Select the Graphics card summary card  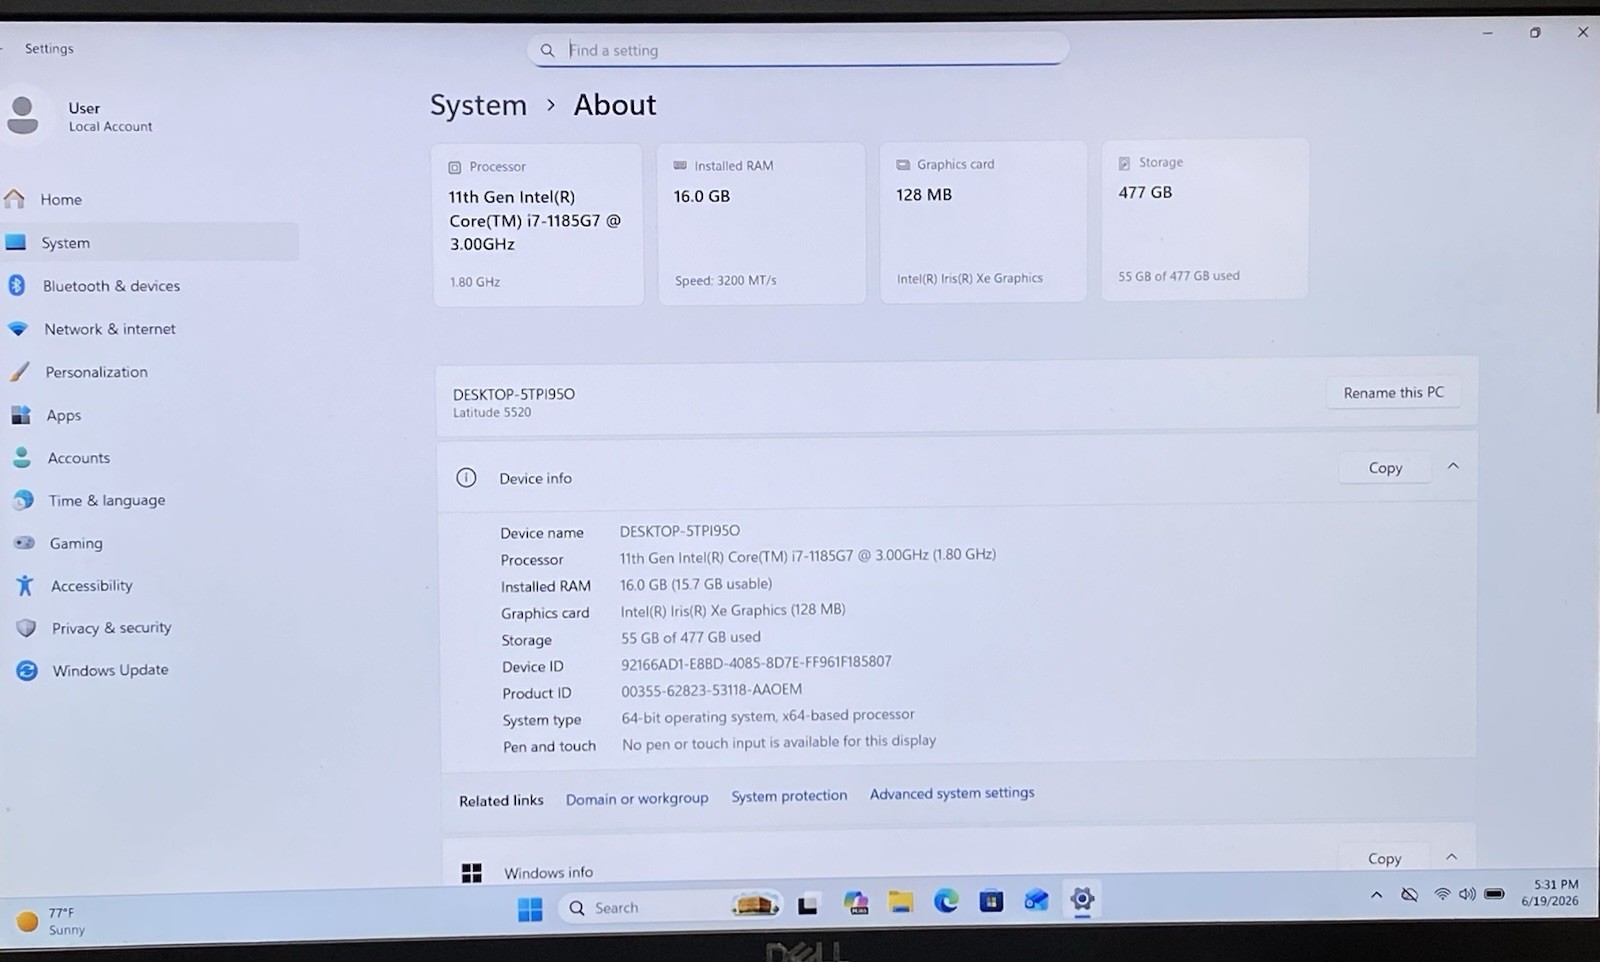pyautogui.click(x=983, y=221)
